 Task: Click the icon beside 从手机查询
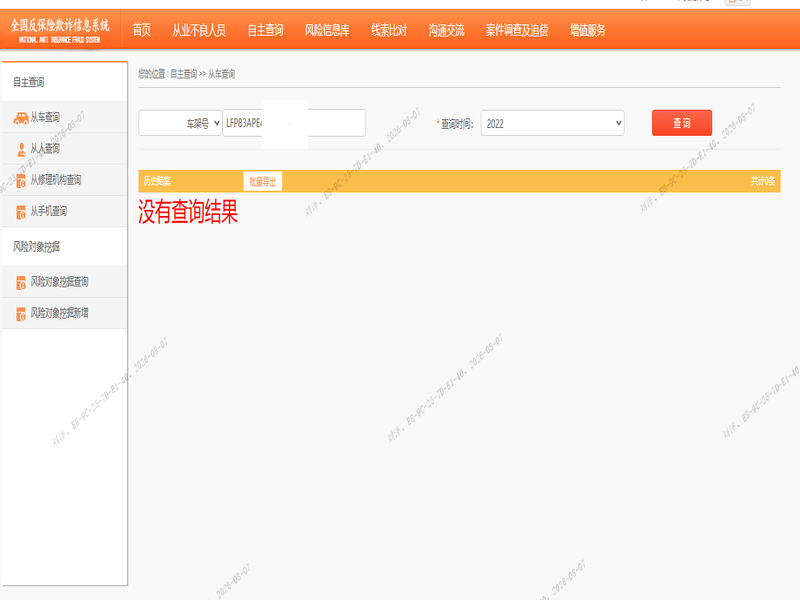[21, 212]
